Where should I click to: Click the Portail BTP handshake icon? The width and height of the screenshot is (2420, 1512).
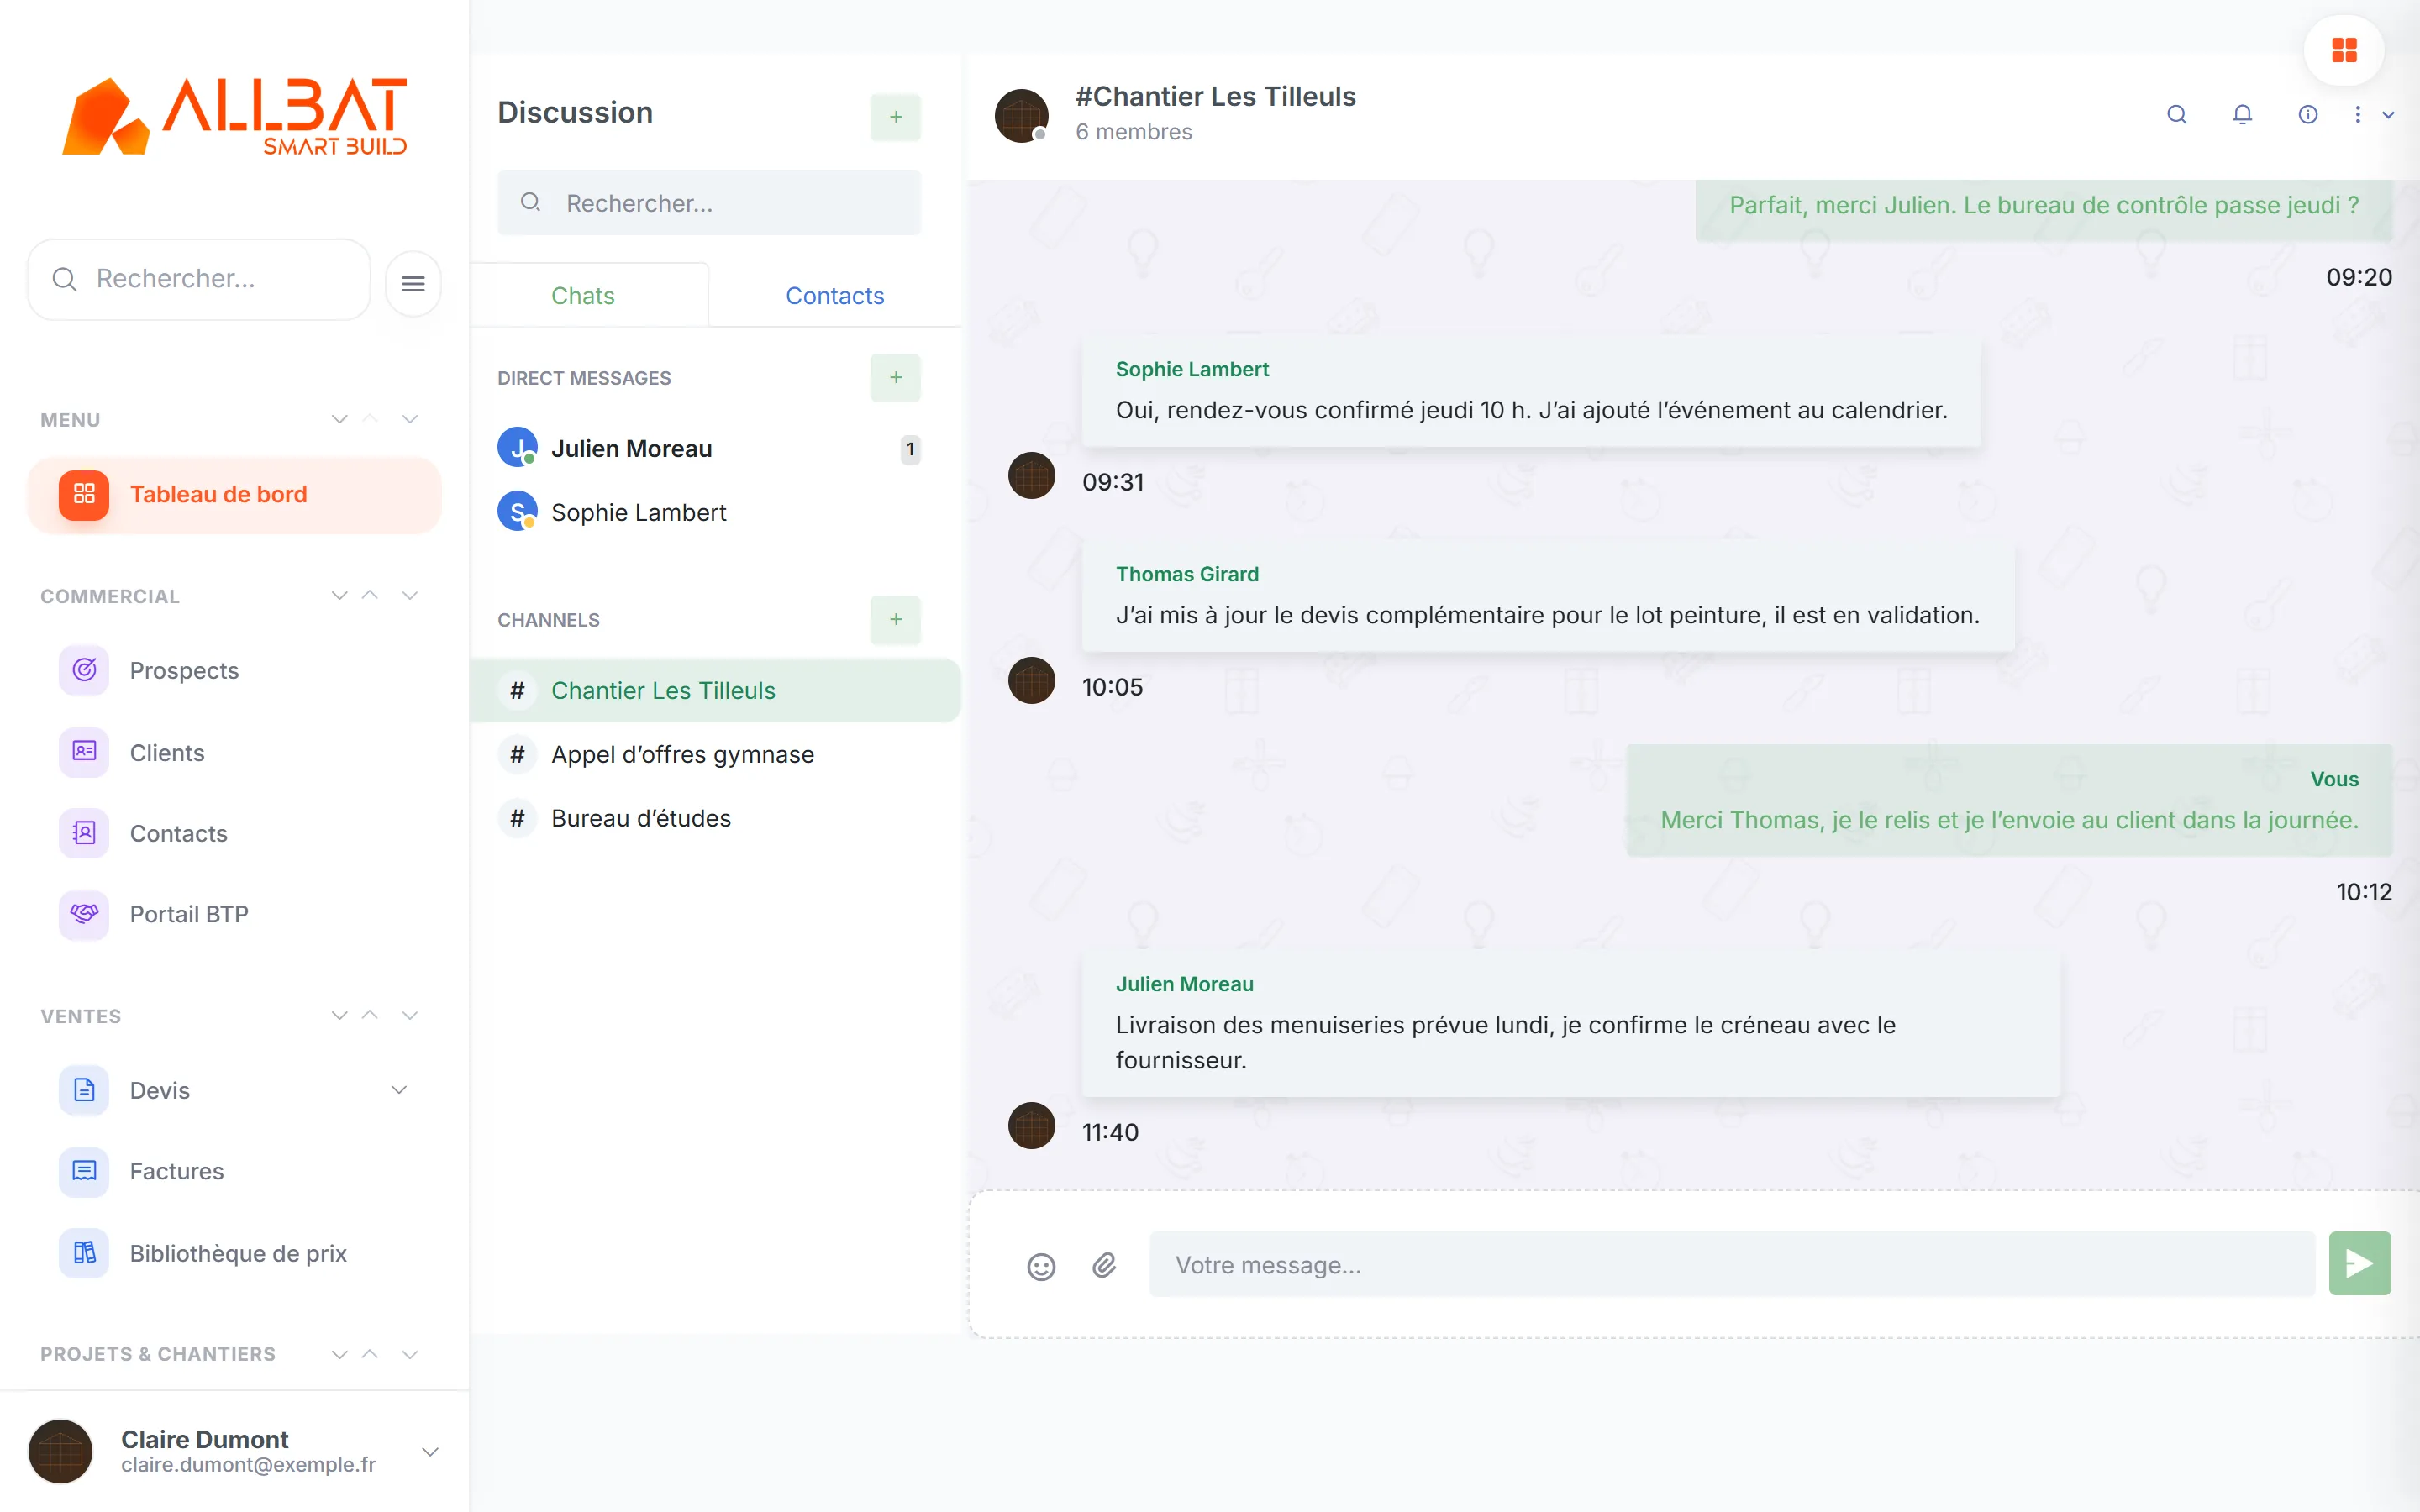click(84, 914)
